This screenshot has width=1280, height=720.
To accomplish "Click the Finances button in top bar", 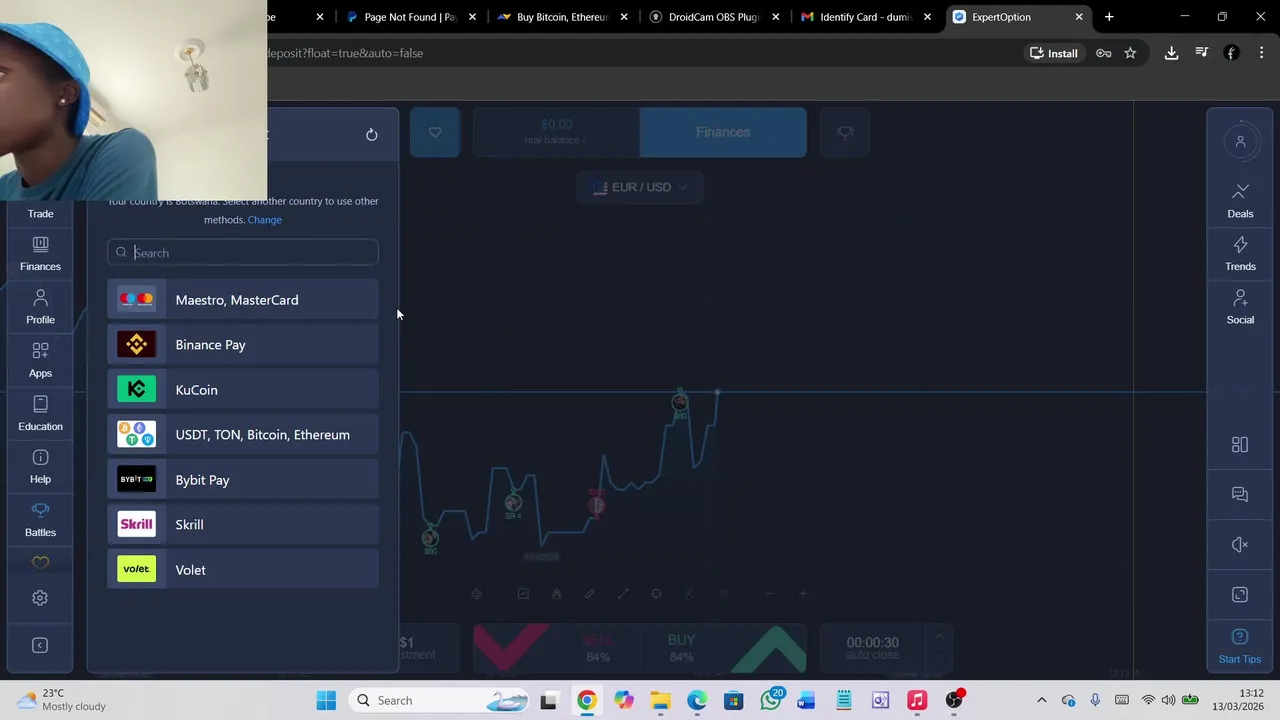I will (x=723, y=132).
